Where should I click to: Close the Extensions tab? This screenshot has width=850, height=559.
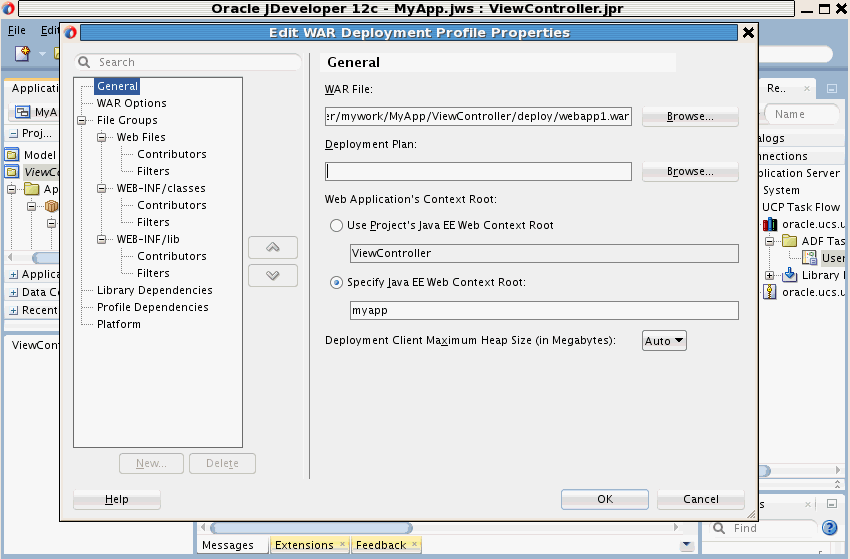coord(342,544)
